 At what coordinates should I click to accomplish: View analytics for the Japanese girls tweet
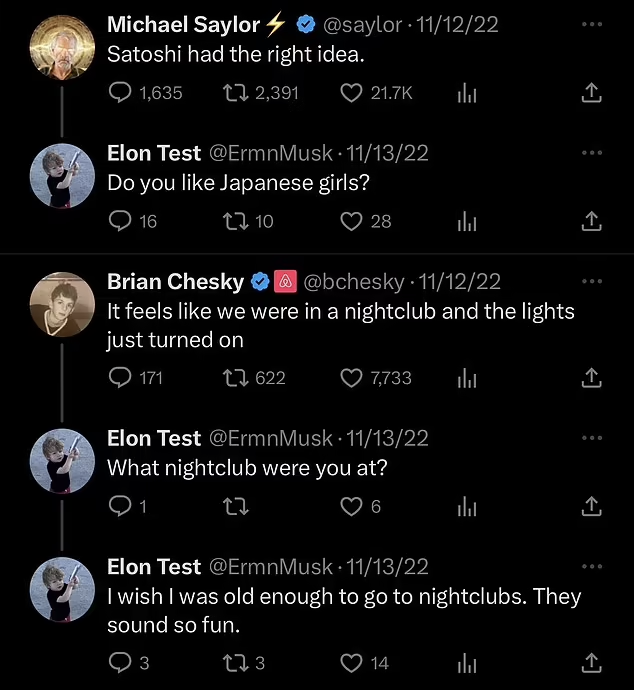[467, 221]
